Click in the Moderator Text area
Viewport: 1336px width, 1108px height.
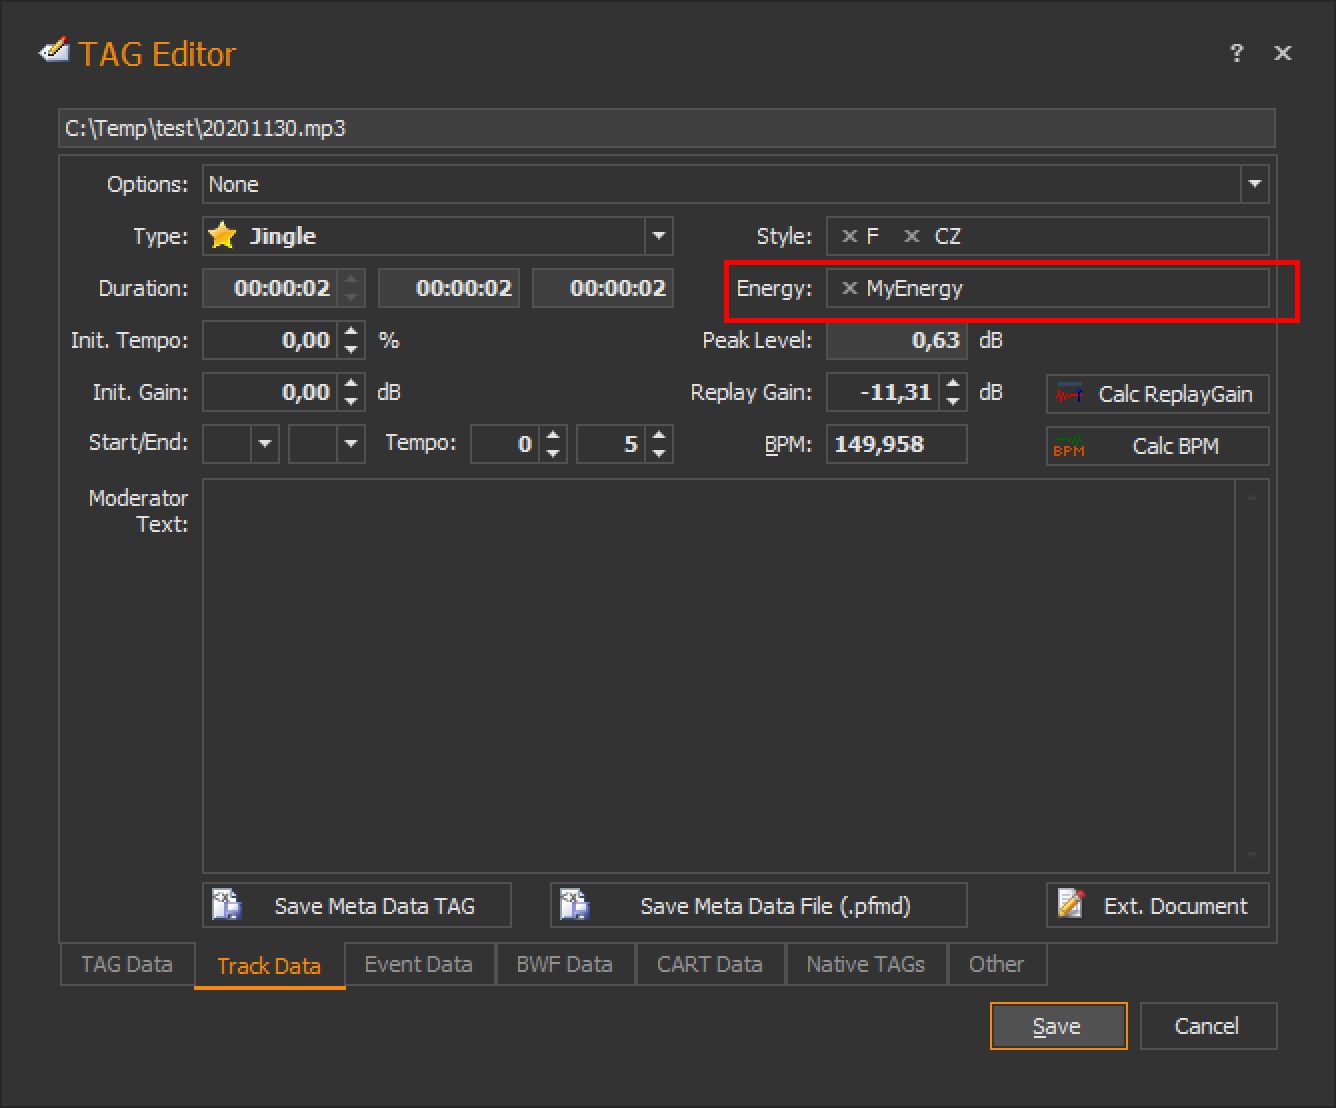click(718, 676)
